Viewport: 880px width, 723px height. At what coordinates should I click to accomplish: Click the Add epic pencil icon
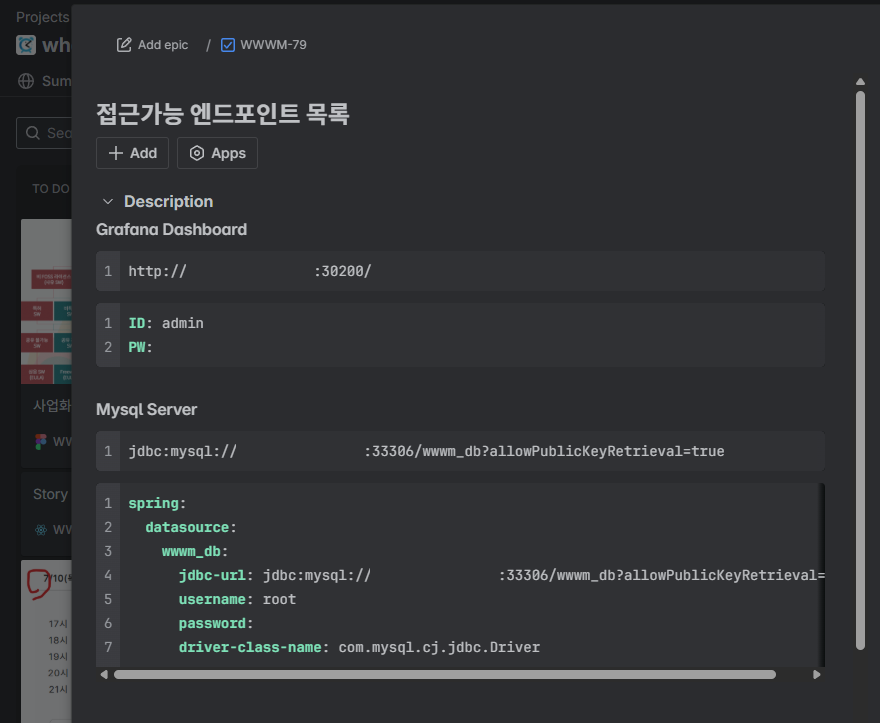[x=123, y=45]
